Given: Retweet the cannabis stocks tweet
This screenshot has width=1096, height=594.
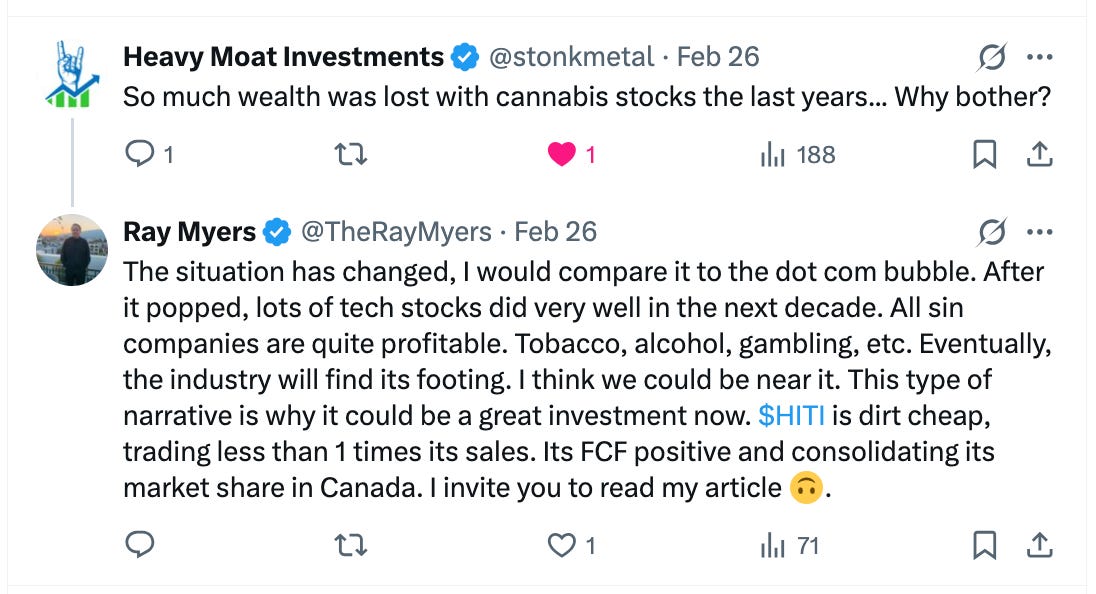Looking at the screenshot, I should click(352, 154).
